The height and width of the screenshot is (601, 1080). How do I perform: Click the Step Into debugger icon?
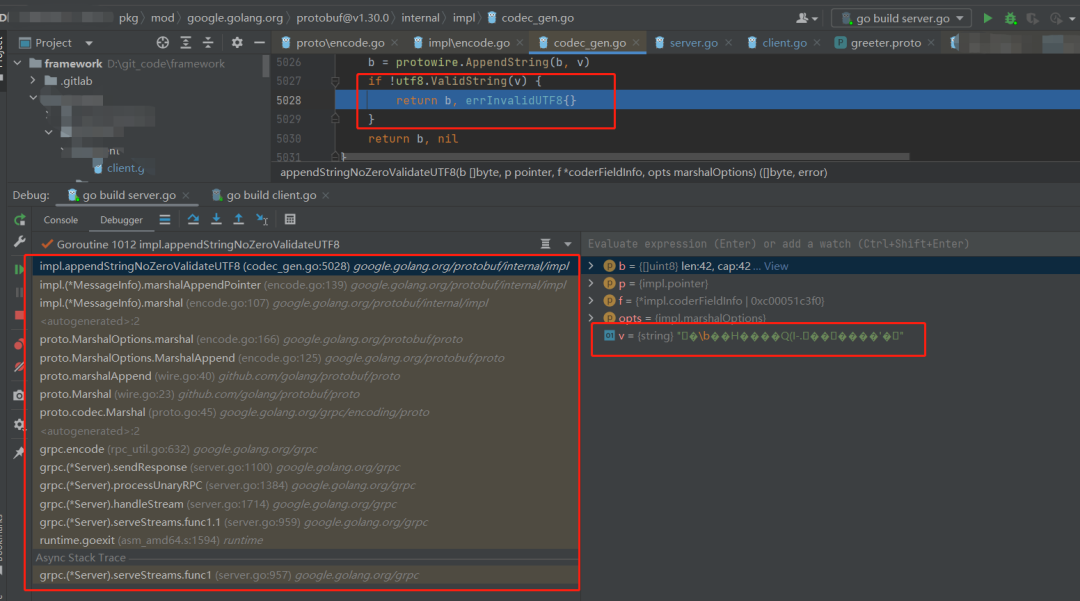point(216,220)
